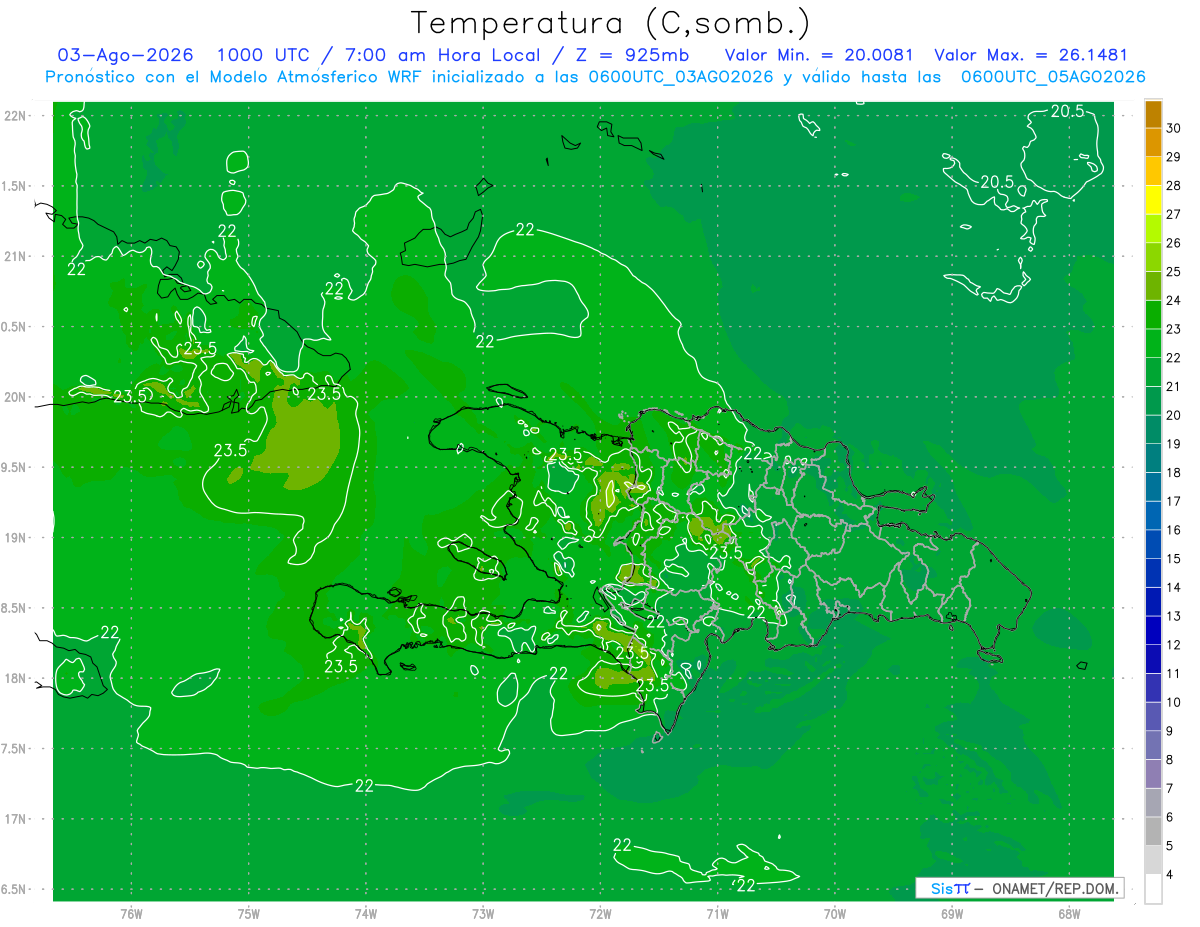Click the "0600UTC_05AGO2026" validity end text
1200x927 pixels.
click(1053, 77)
